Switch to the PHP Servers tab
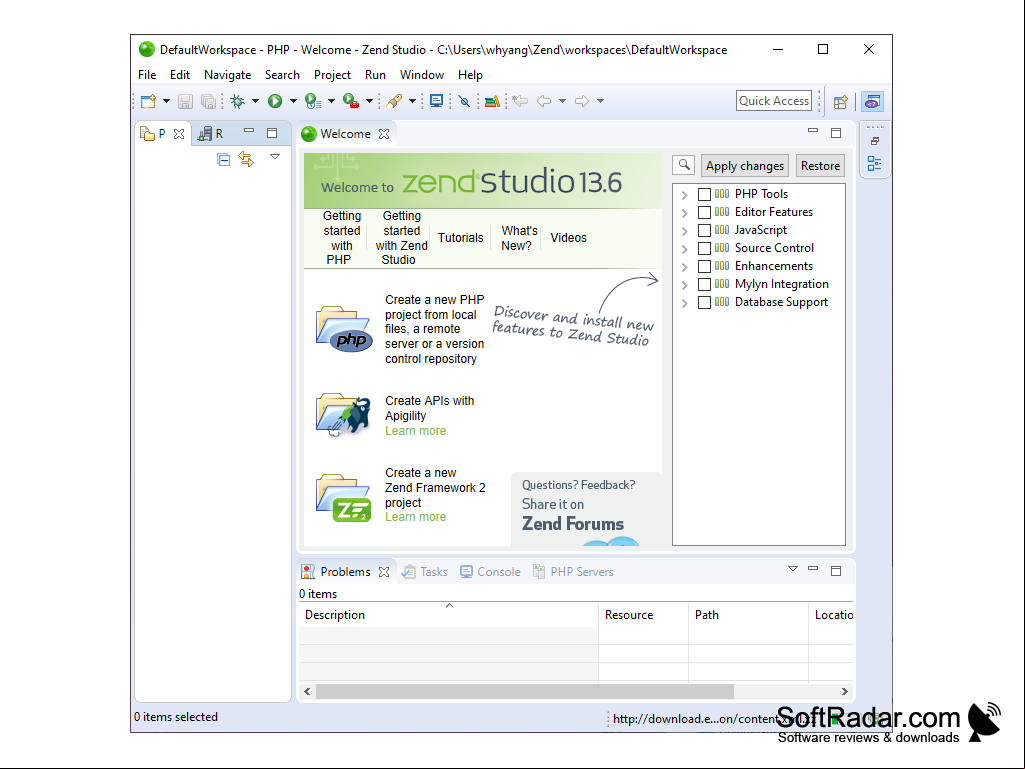This screenshot has height=769, width=1025. pyautogui.click(x=573, y=572)
